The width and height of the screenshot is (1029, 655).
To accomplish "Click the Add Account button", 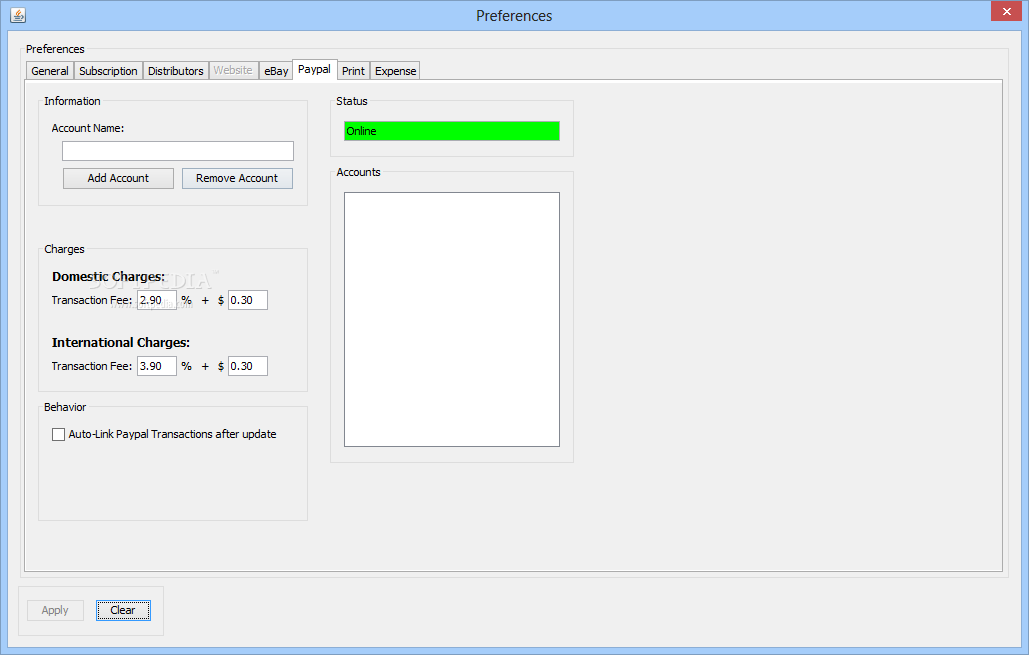I will (x=118, y=179).
